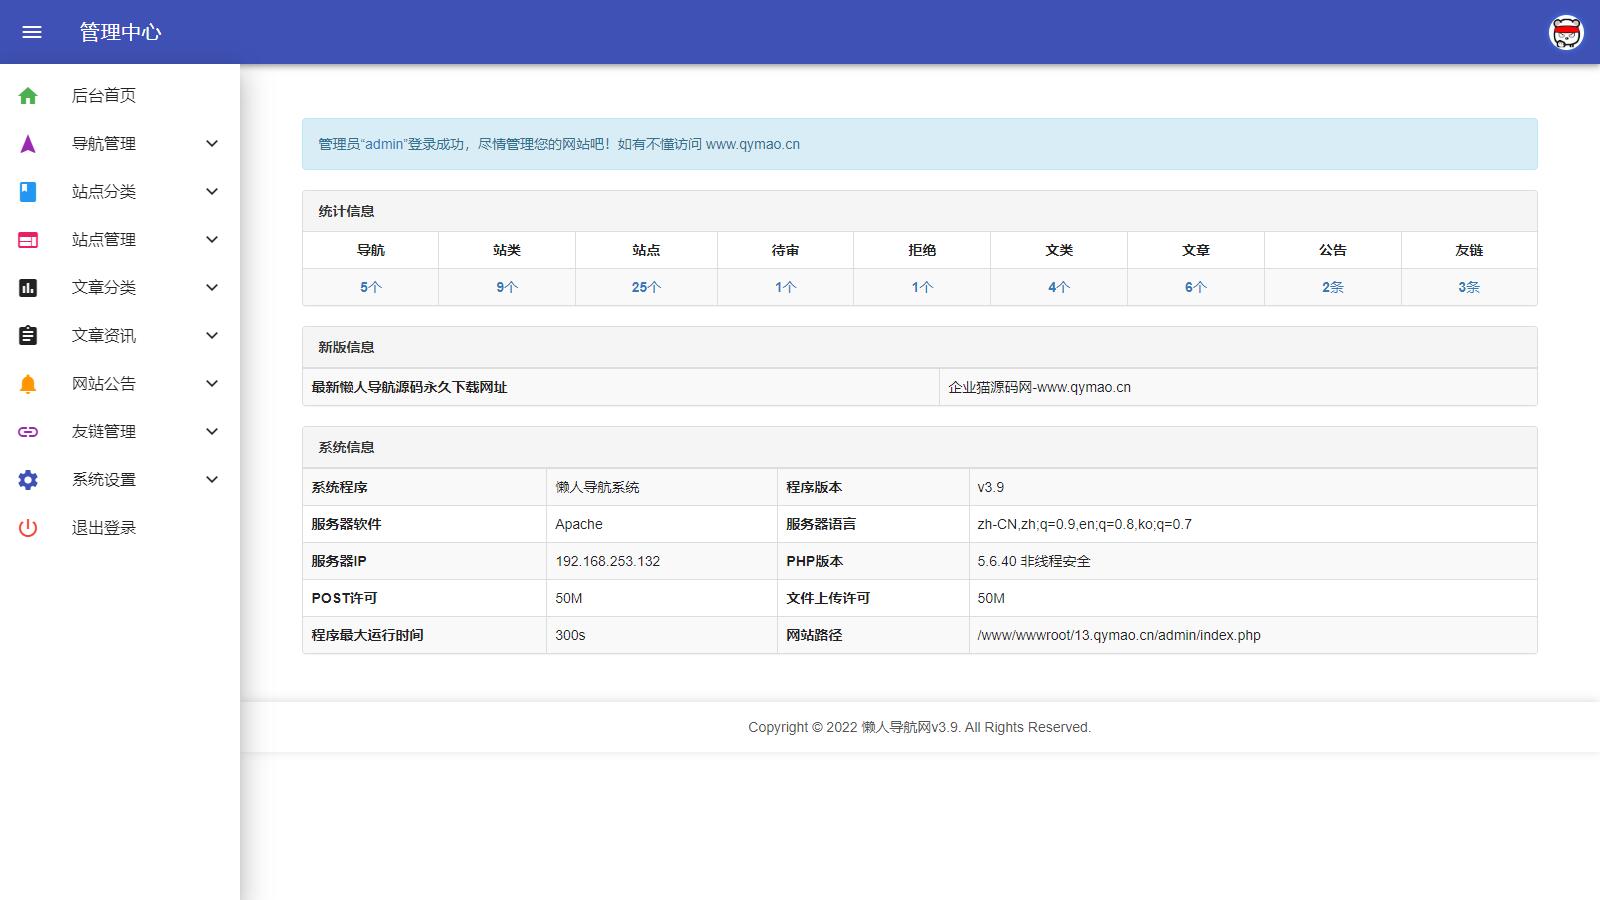The image size is (1600, 900).
Task: Click the hamburger menu icon
Action: (x=32, y=32)
